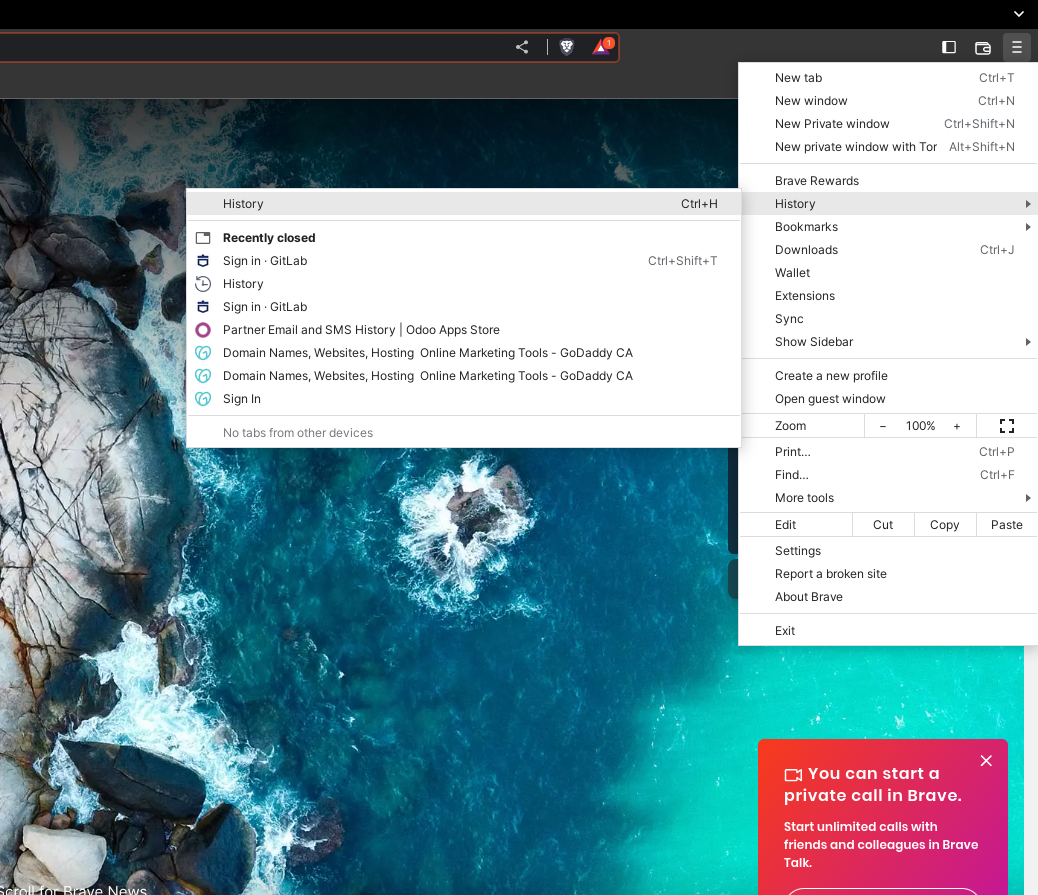Select Exit from the menu
Viewport: 1038px width, 895px height.
[888, 631]
